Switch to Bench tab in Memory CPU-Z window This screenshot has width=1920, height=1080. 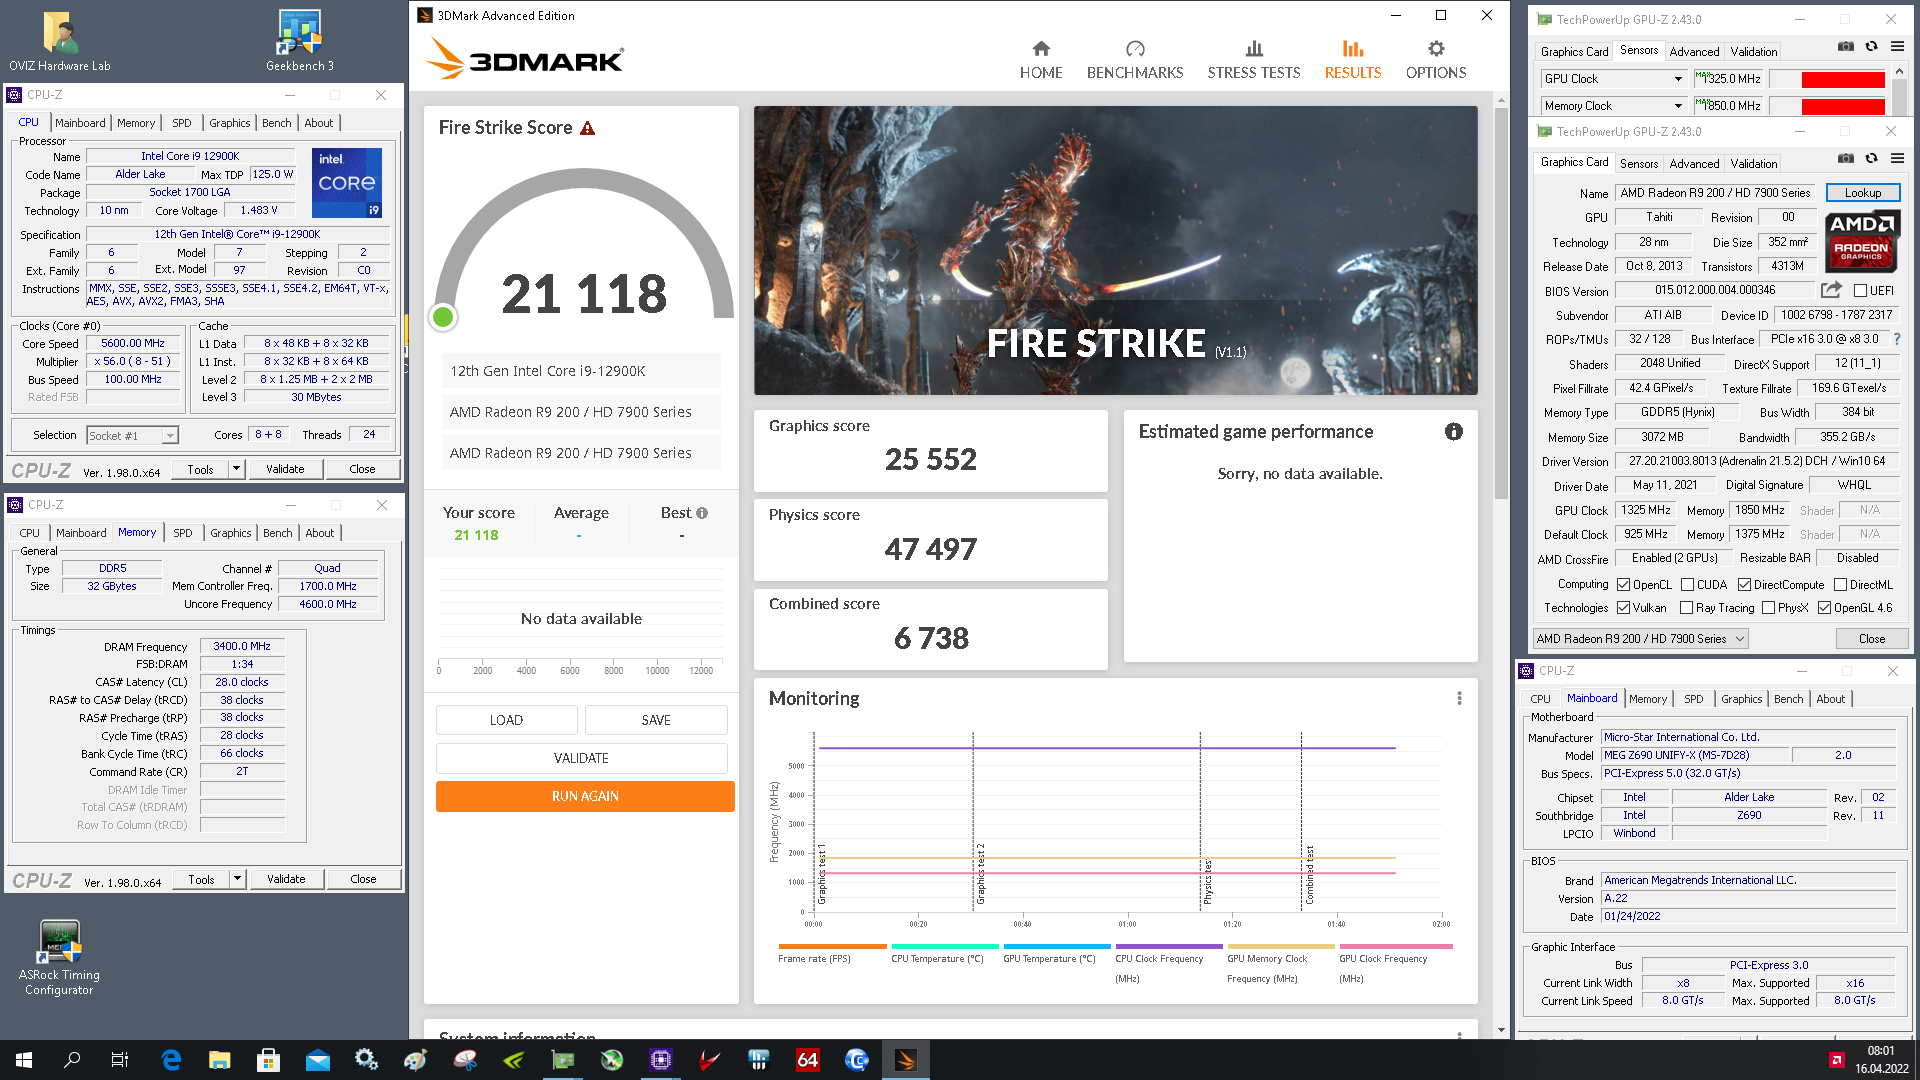(278, 533)
